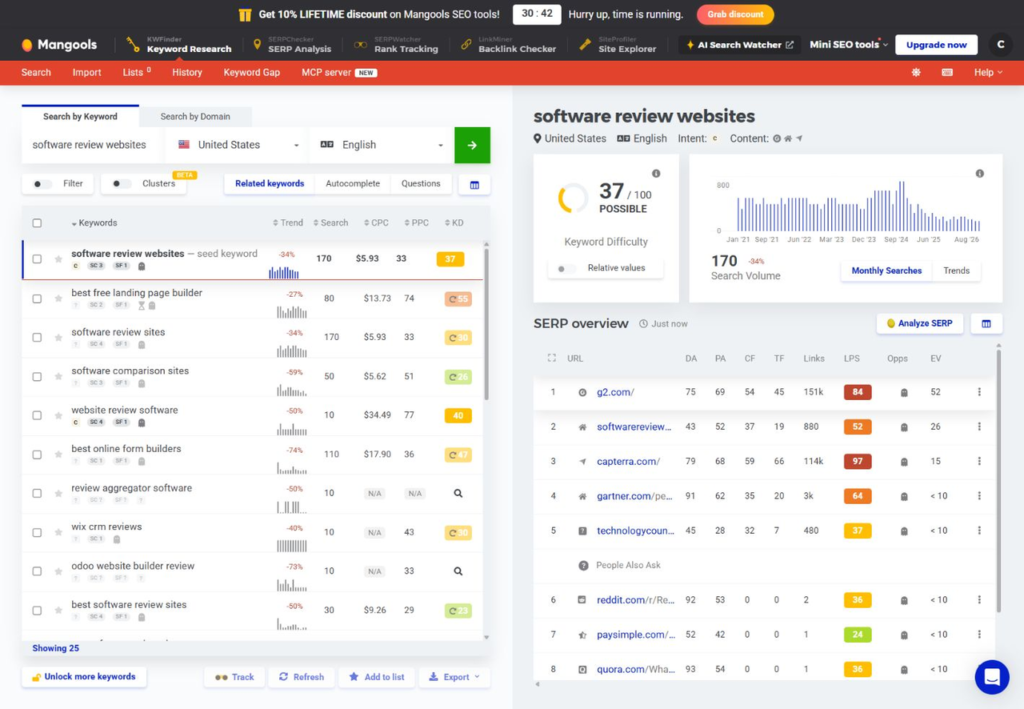
Task: Click magnifier KD icon for review aggregator software
Action: (458, 494)
